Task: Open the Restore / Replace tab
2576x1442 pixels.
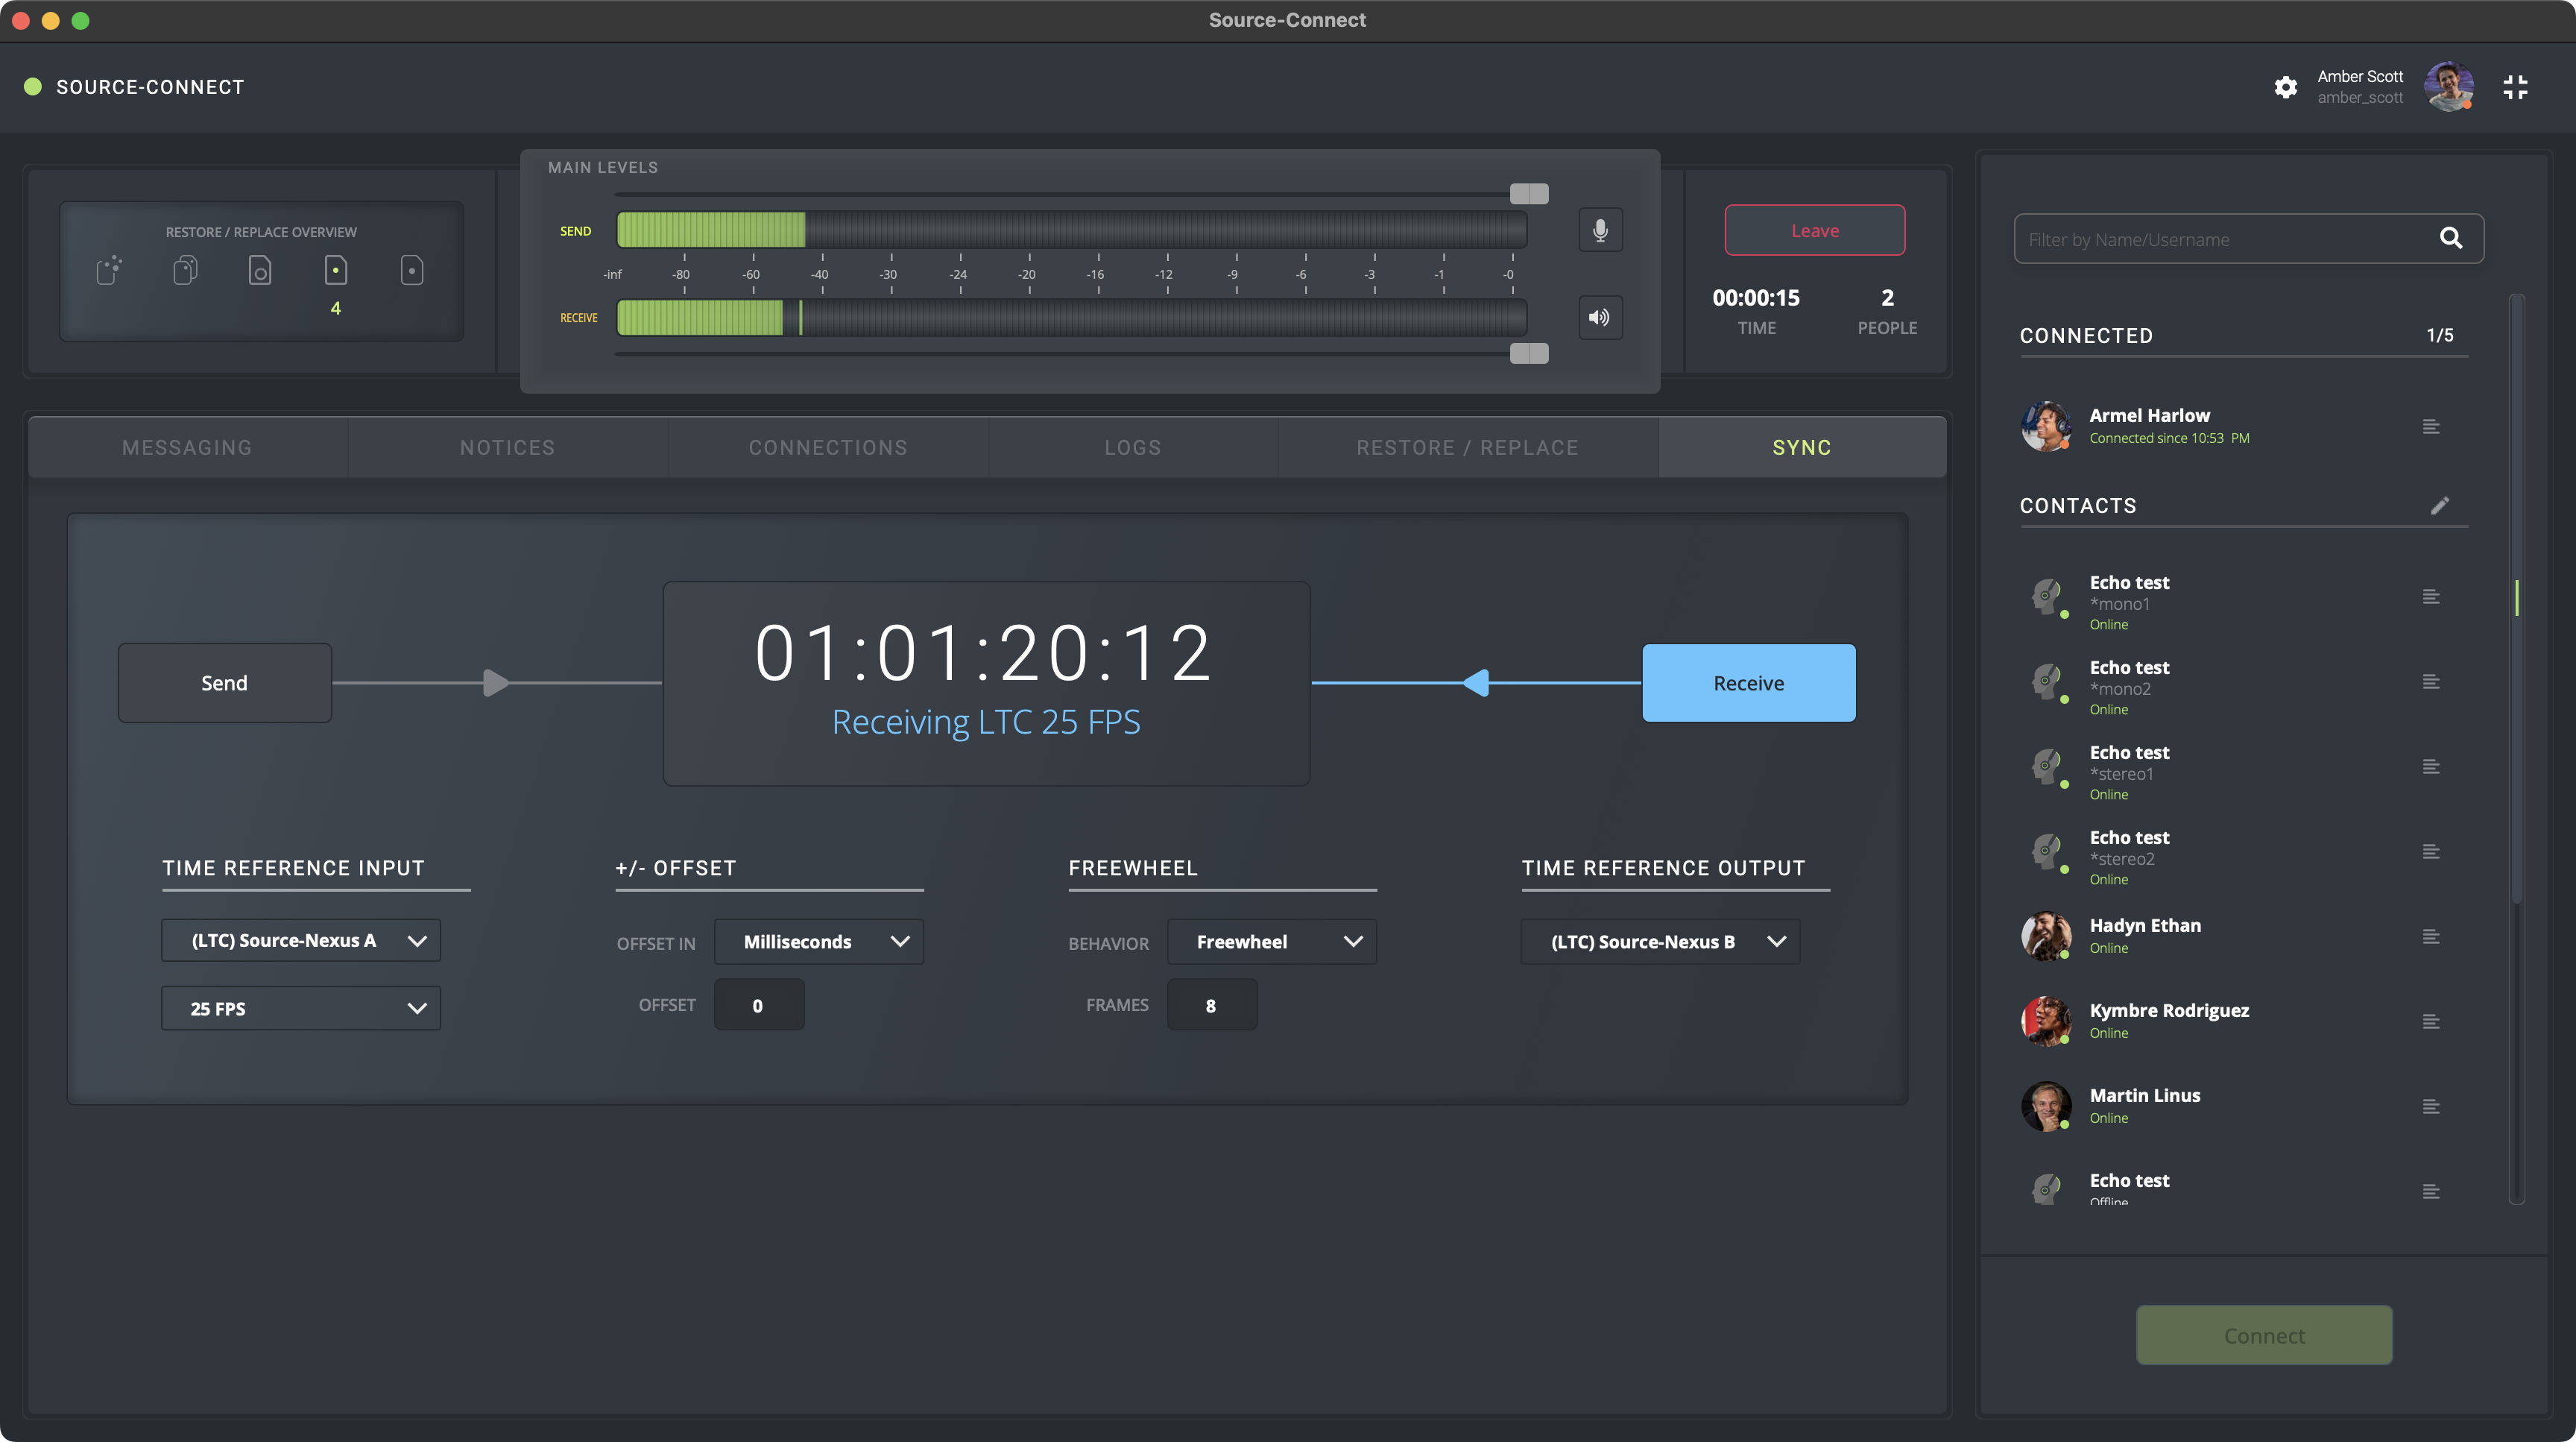Action: pyautogui.click(x=1467, y=448)
